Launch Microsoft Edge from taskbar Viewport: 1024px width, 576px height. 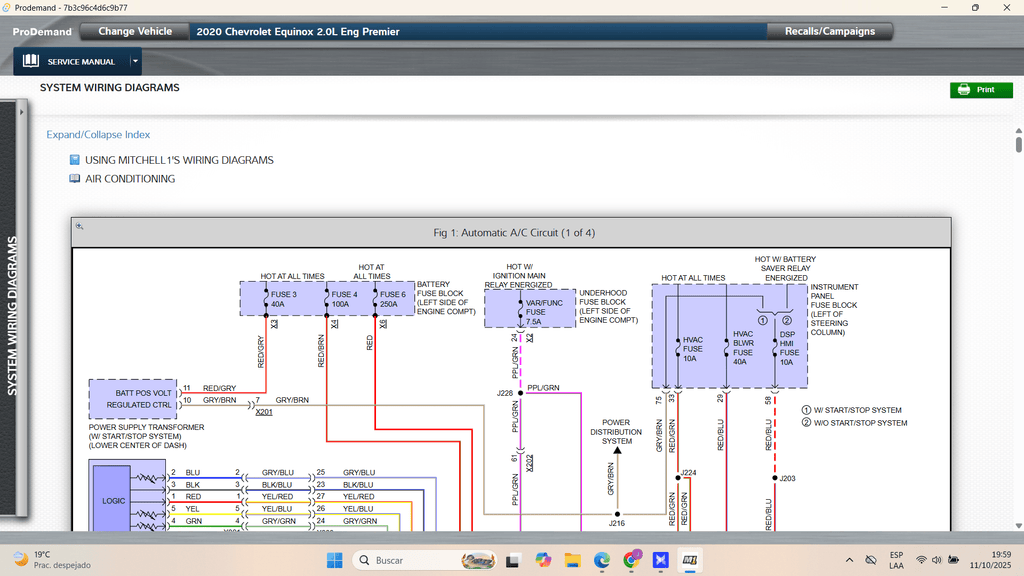(602, 560)
